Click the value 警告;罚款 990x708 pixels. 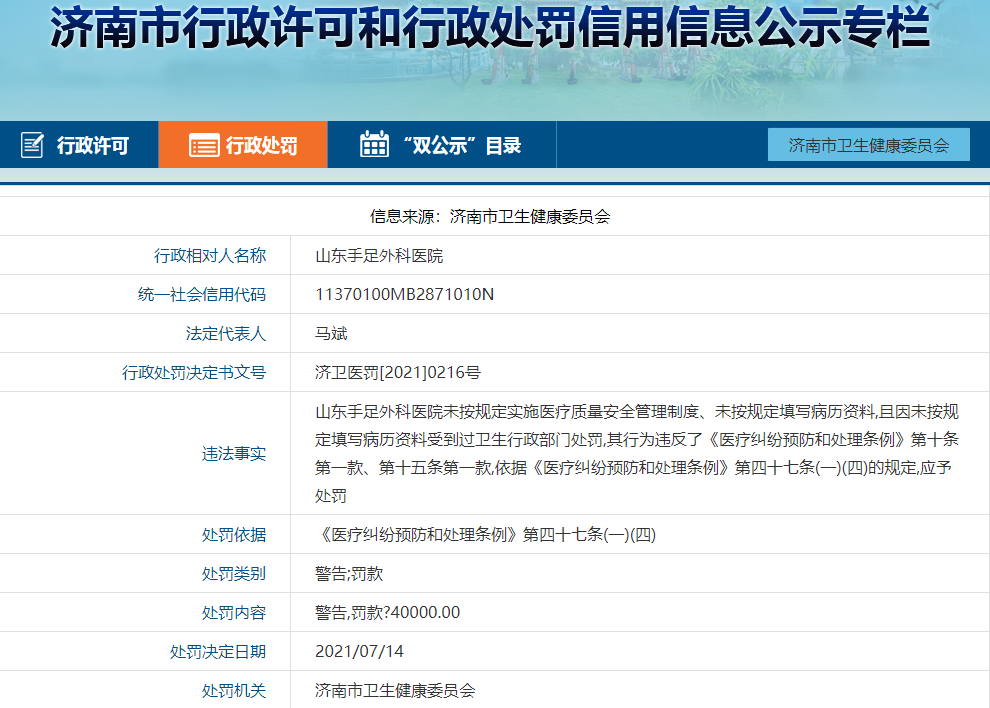349,574
